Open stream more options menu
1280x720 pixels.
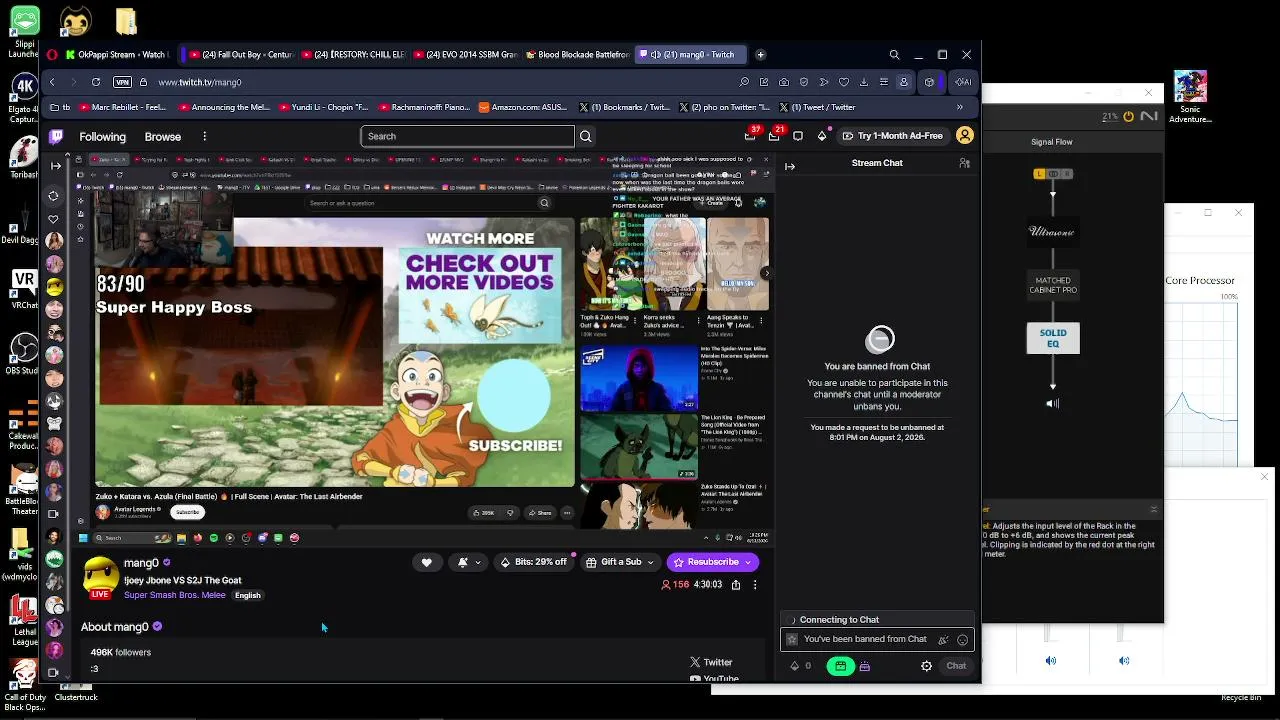coord(755,585)
